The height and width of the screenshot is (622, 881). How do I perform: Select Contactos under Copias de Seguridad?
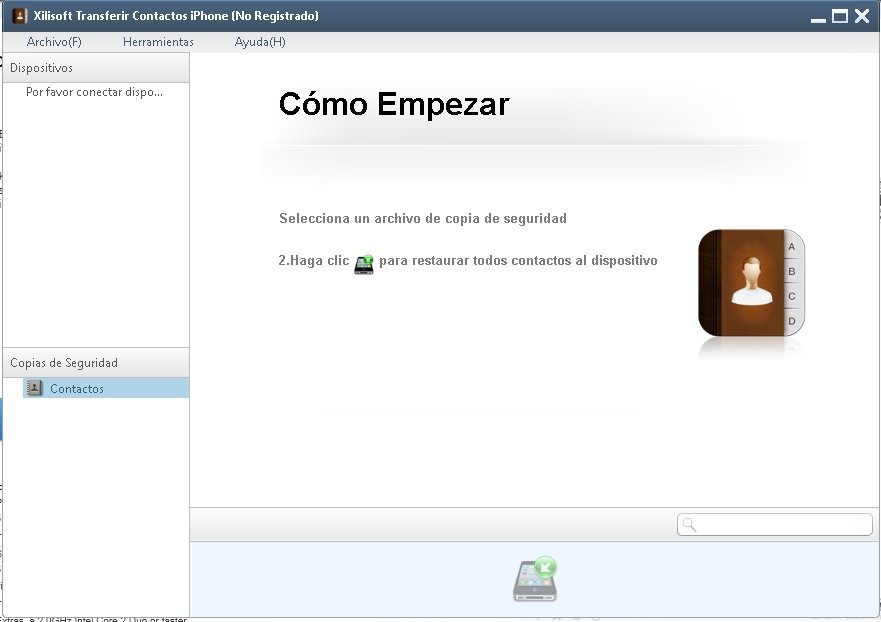106,388
